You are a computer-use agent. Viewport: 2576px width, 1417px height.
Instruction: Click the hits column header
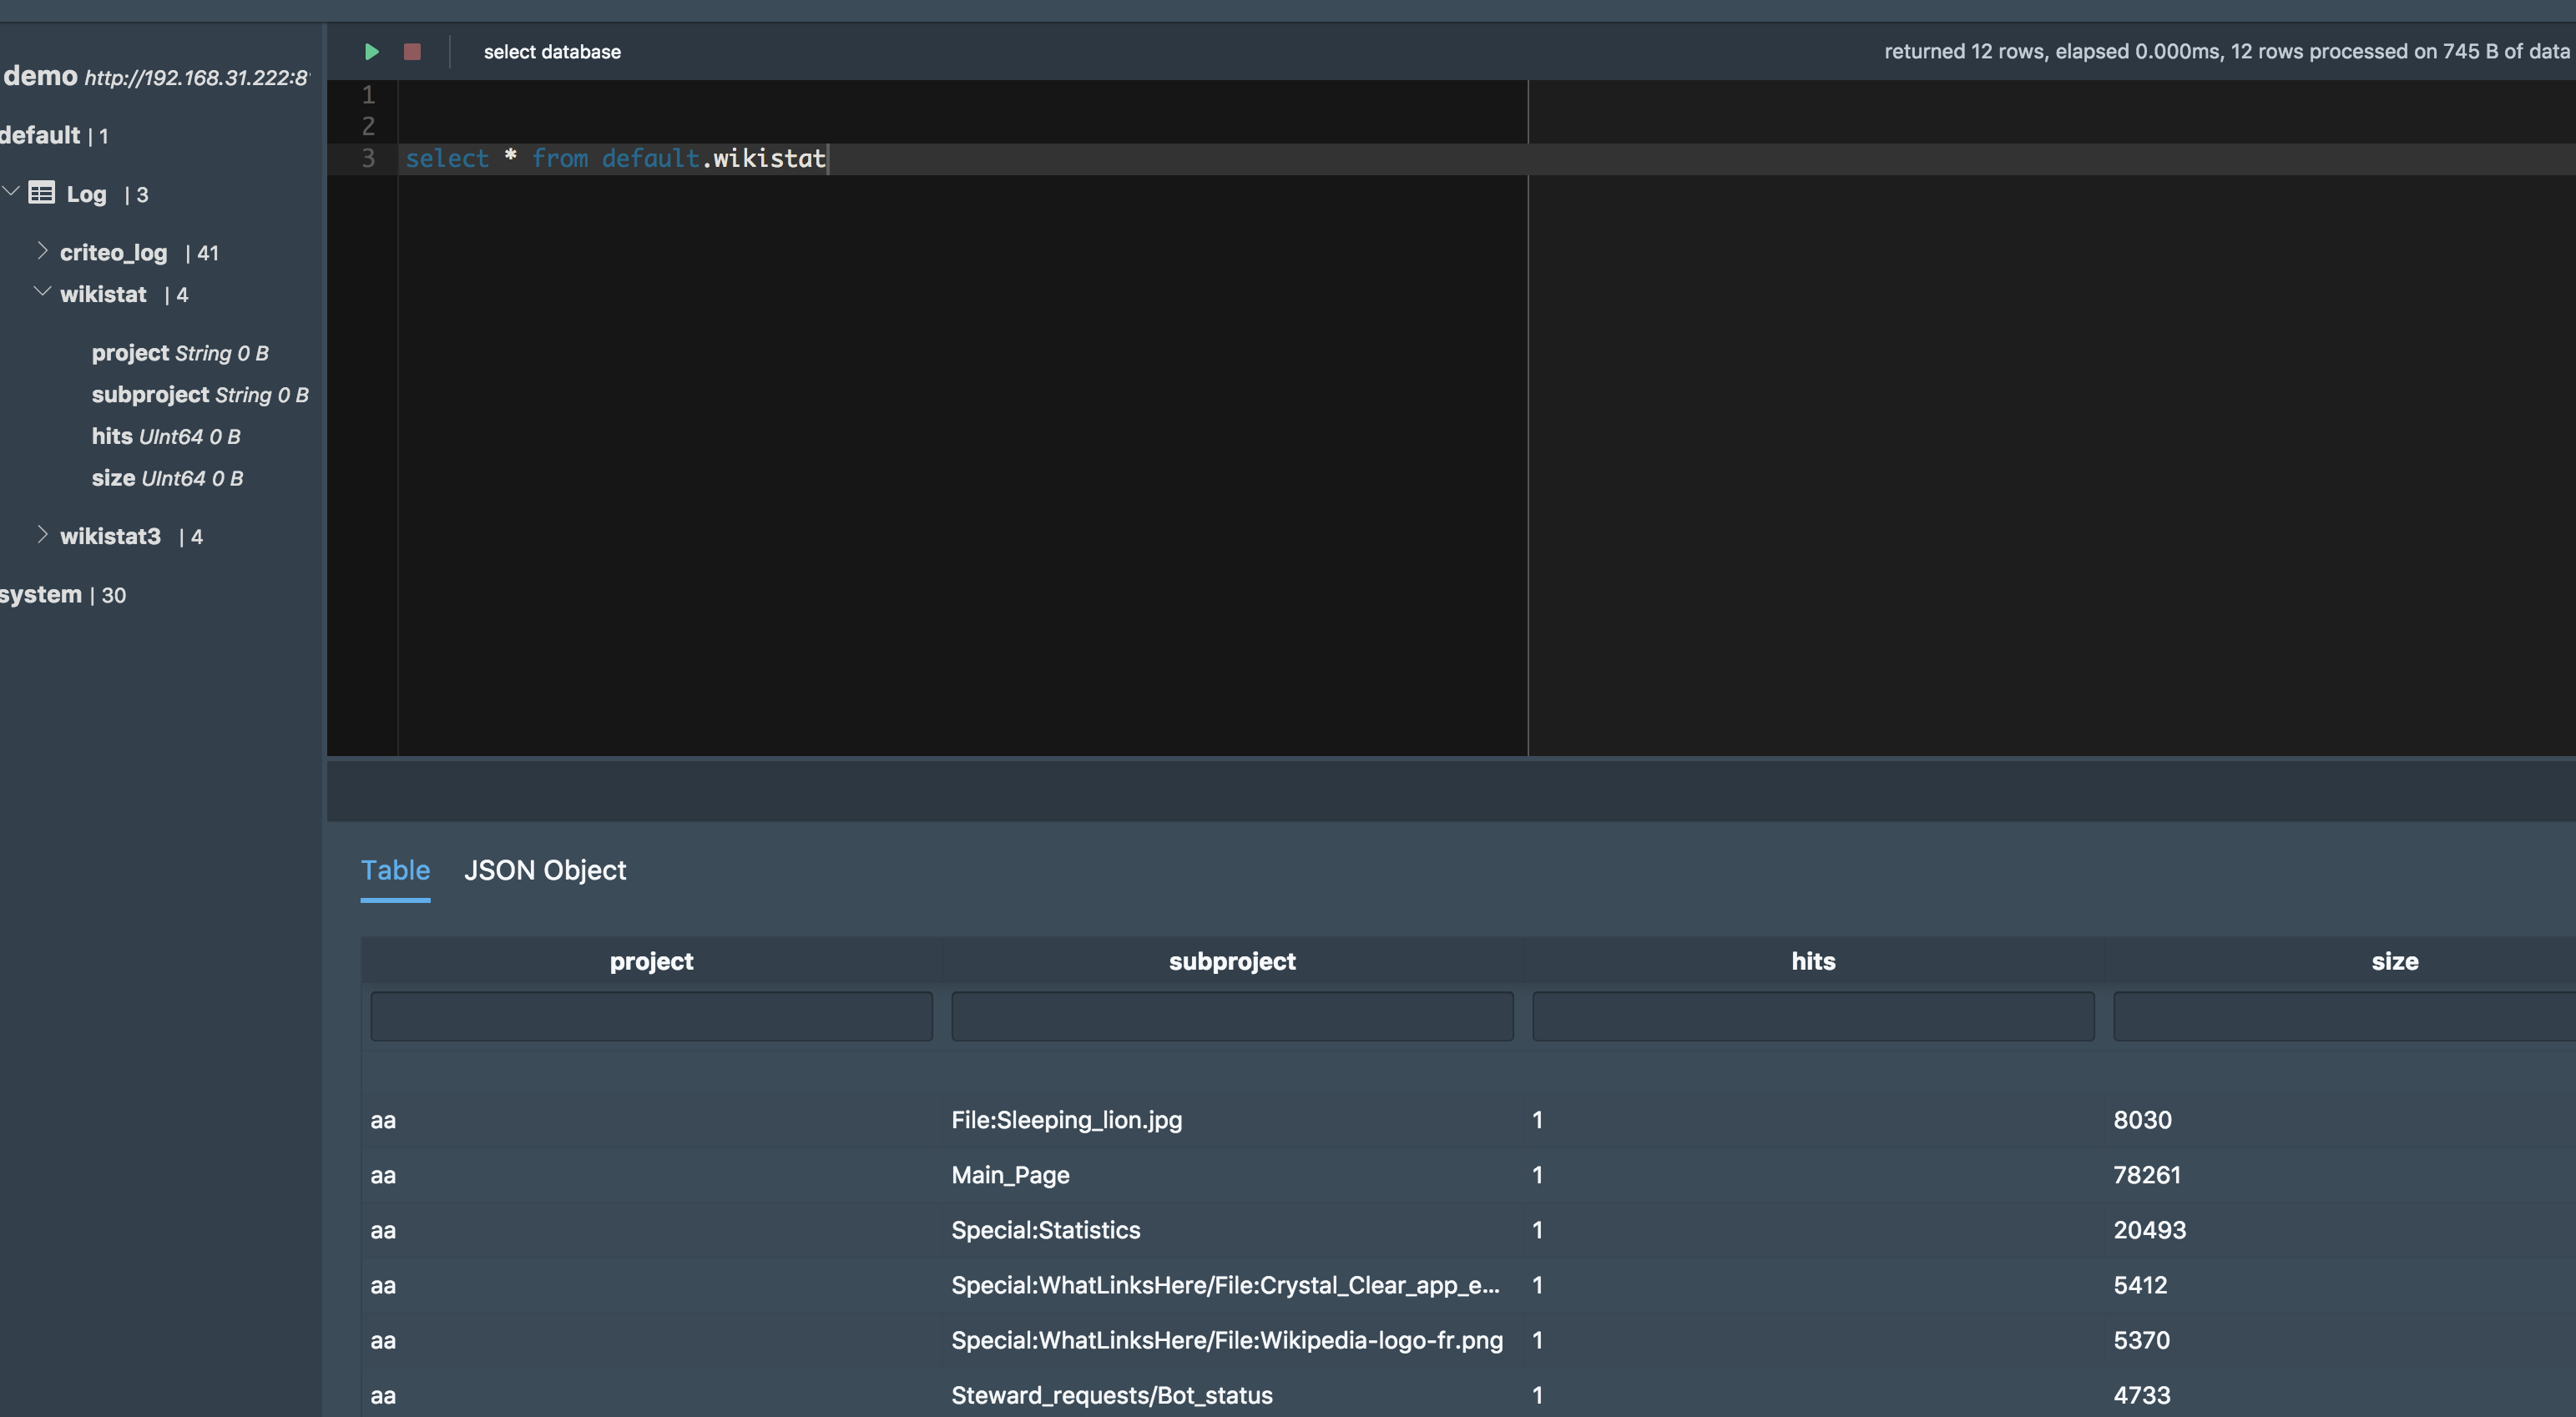click(x=1813, y=961)
